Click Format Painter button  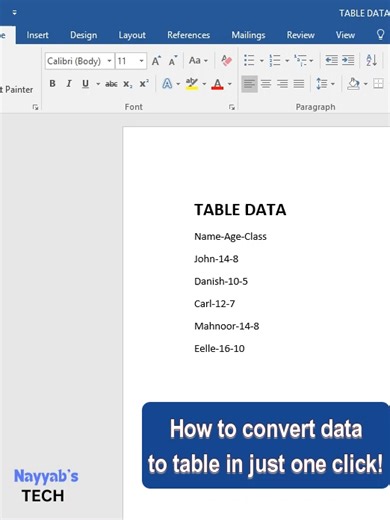[x=17, y=90]
